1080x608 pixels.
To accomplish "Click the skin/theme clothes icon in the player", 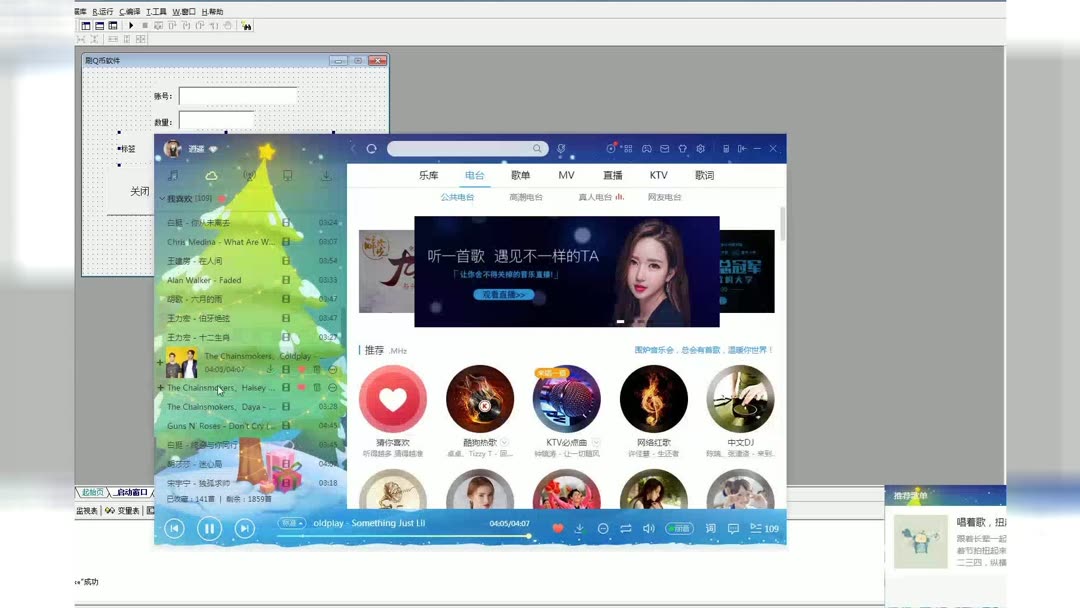I will 683,148.
